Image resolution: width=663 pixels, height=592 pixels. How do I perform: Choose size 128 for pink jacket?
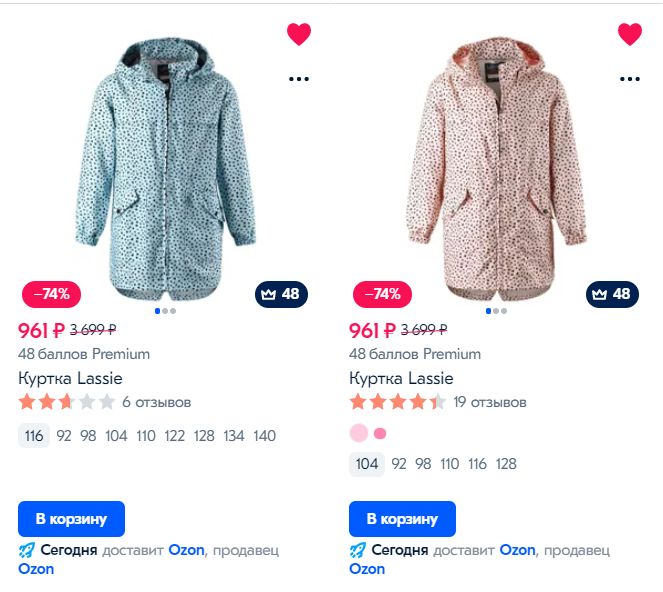tap(506, 464)
